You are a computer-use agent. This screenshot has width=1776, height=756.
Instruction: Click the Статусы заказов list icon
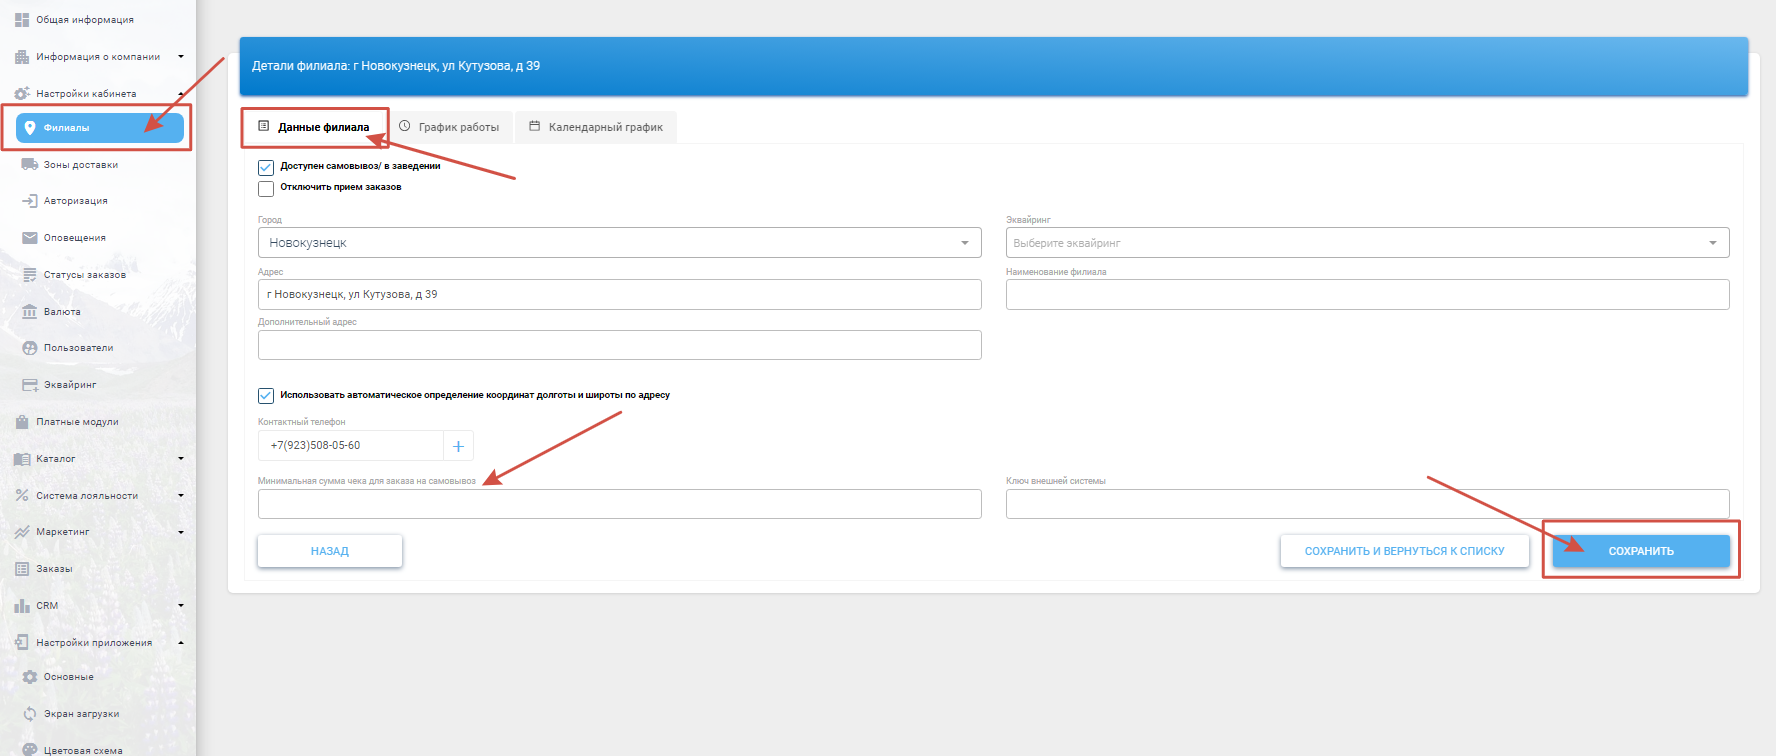[30, 275]
